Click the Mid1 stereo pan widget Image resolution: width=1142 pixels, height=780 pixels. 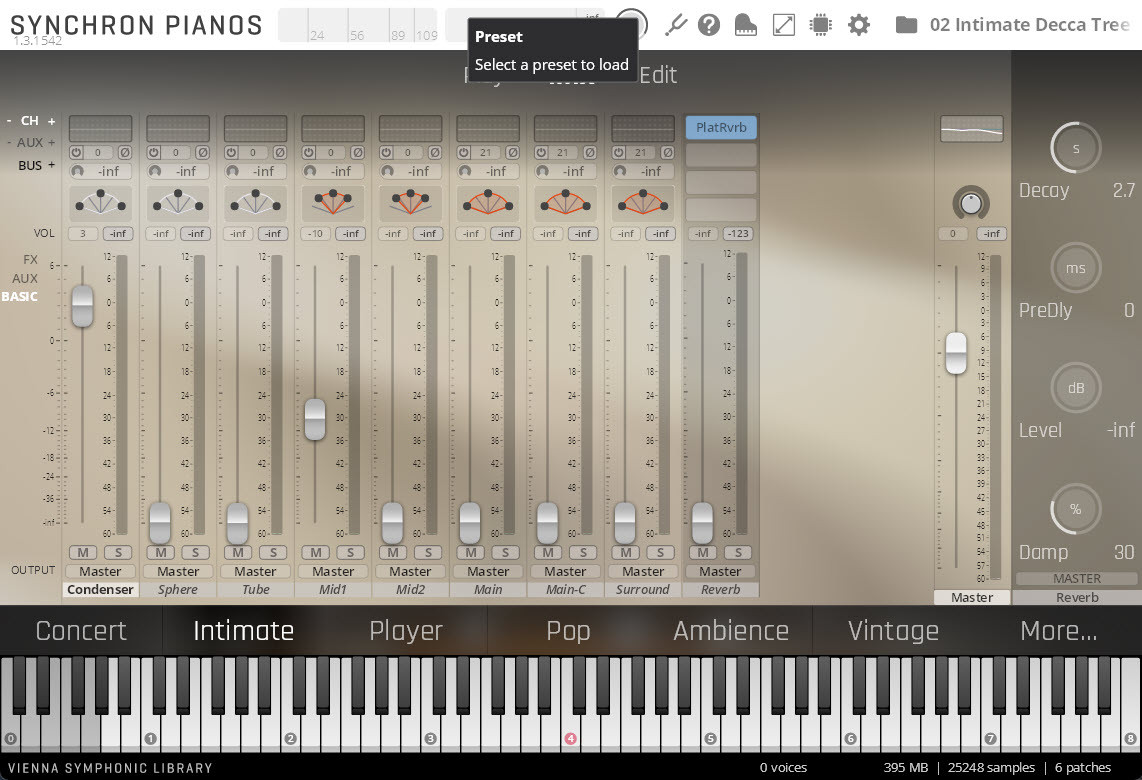333,202
